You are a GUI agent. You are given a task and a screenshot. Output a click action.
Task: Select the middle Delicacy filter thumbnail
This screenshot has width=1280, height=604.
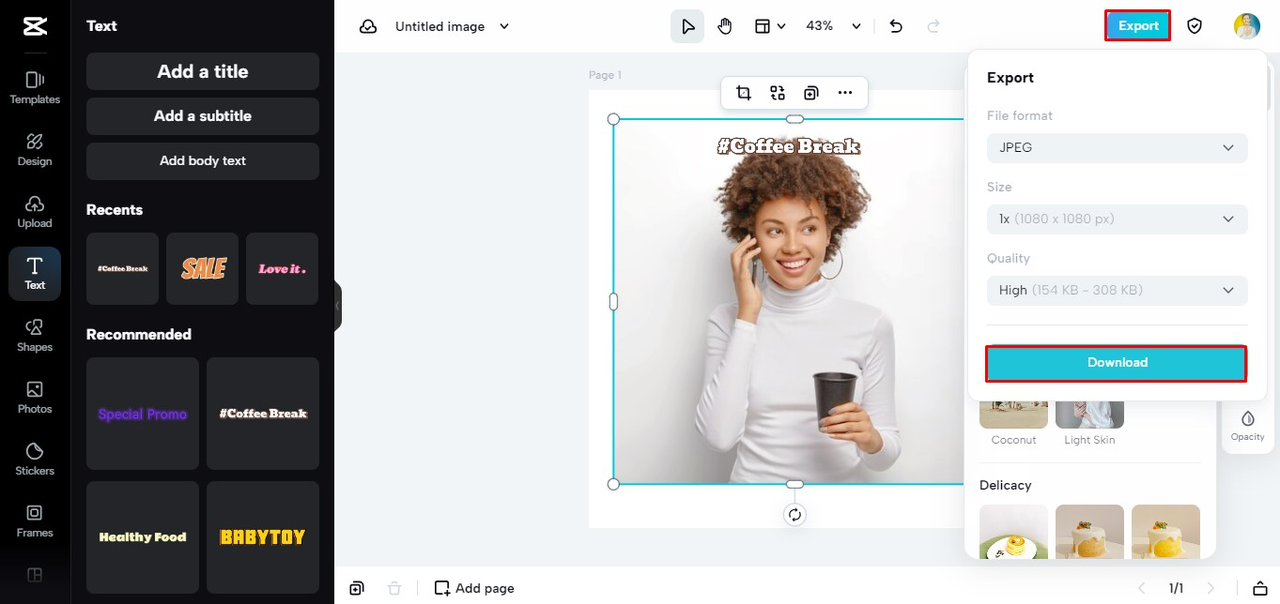pos(1090,532)
